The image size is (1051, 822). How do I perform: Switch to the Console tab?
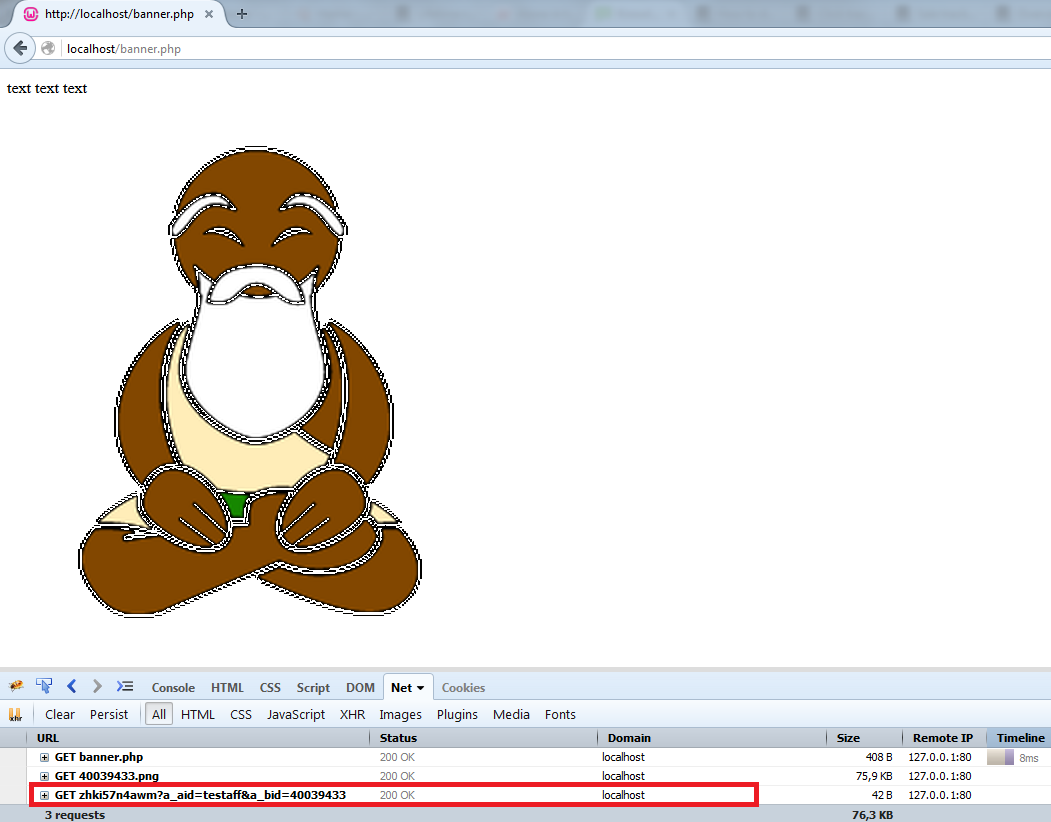coord(173,688)
